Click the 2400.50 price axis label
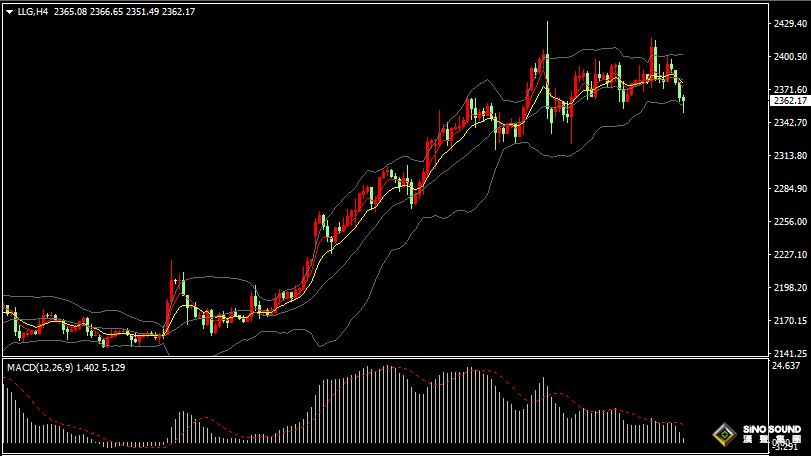Screen dimensions: 811x456 (x=790, y=57)
